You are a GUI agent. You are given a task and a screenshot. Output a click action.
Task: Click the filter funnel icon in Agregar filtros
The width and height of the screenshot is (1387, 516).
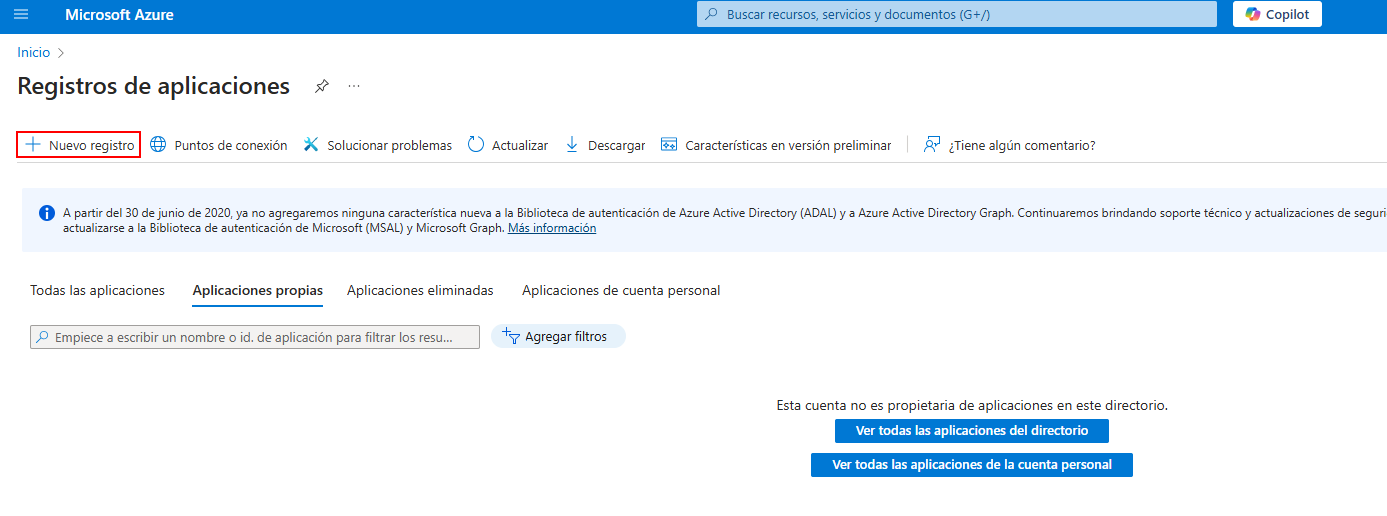point(511,337)
